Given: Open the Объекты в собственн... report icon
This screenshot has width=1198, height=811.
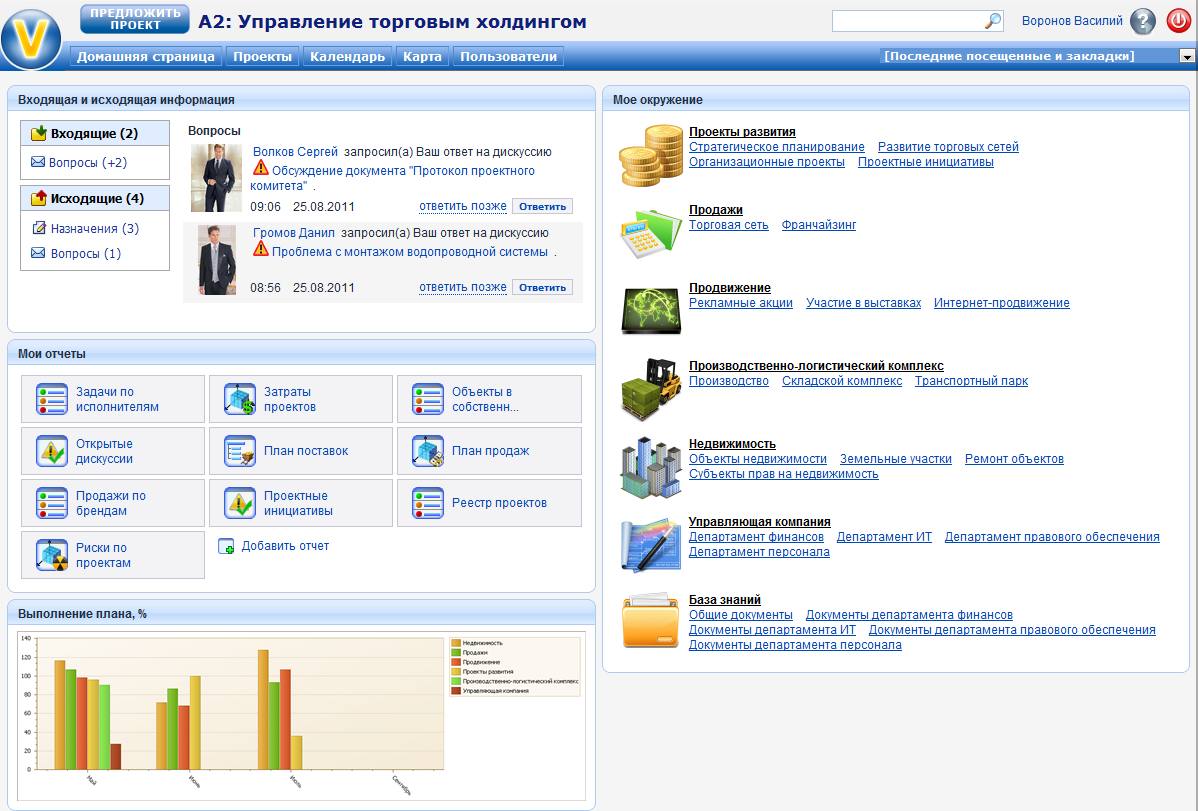Looking at the screenshot, I should point(428,399).
